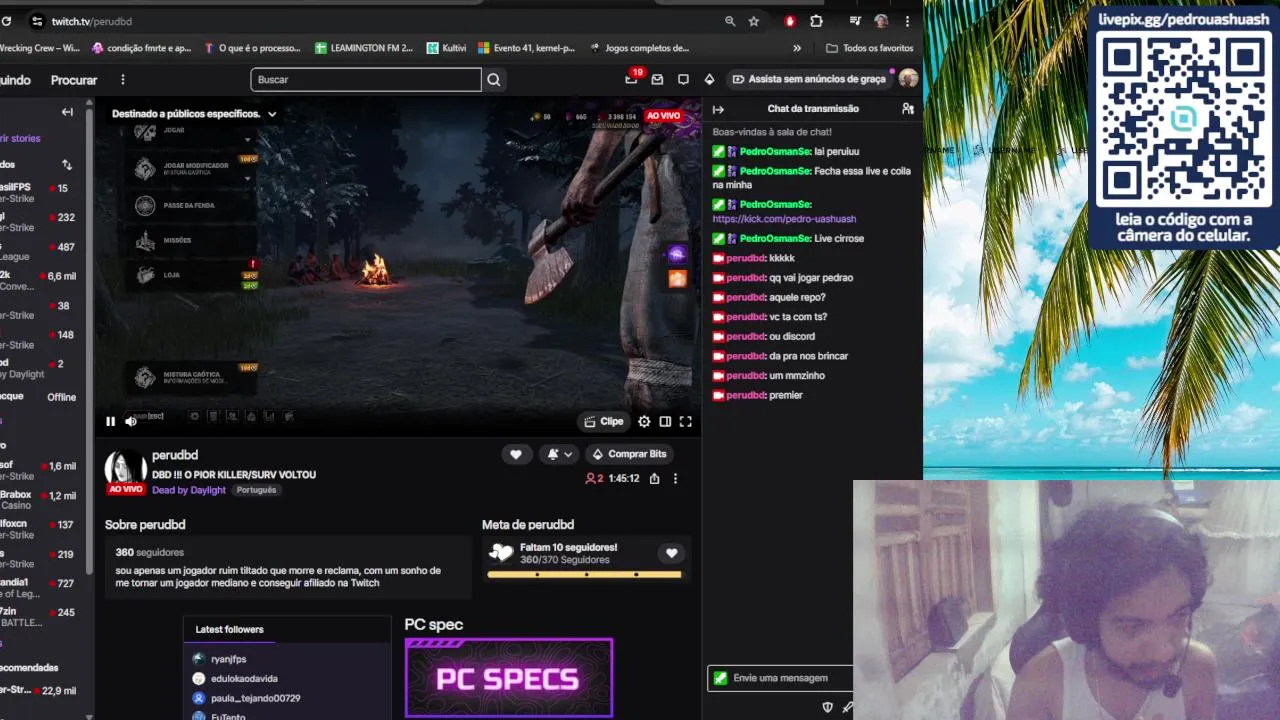
Task: Collapse the chat panel arrow
Action: [x=718, y=109]
